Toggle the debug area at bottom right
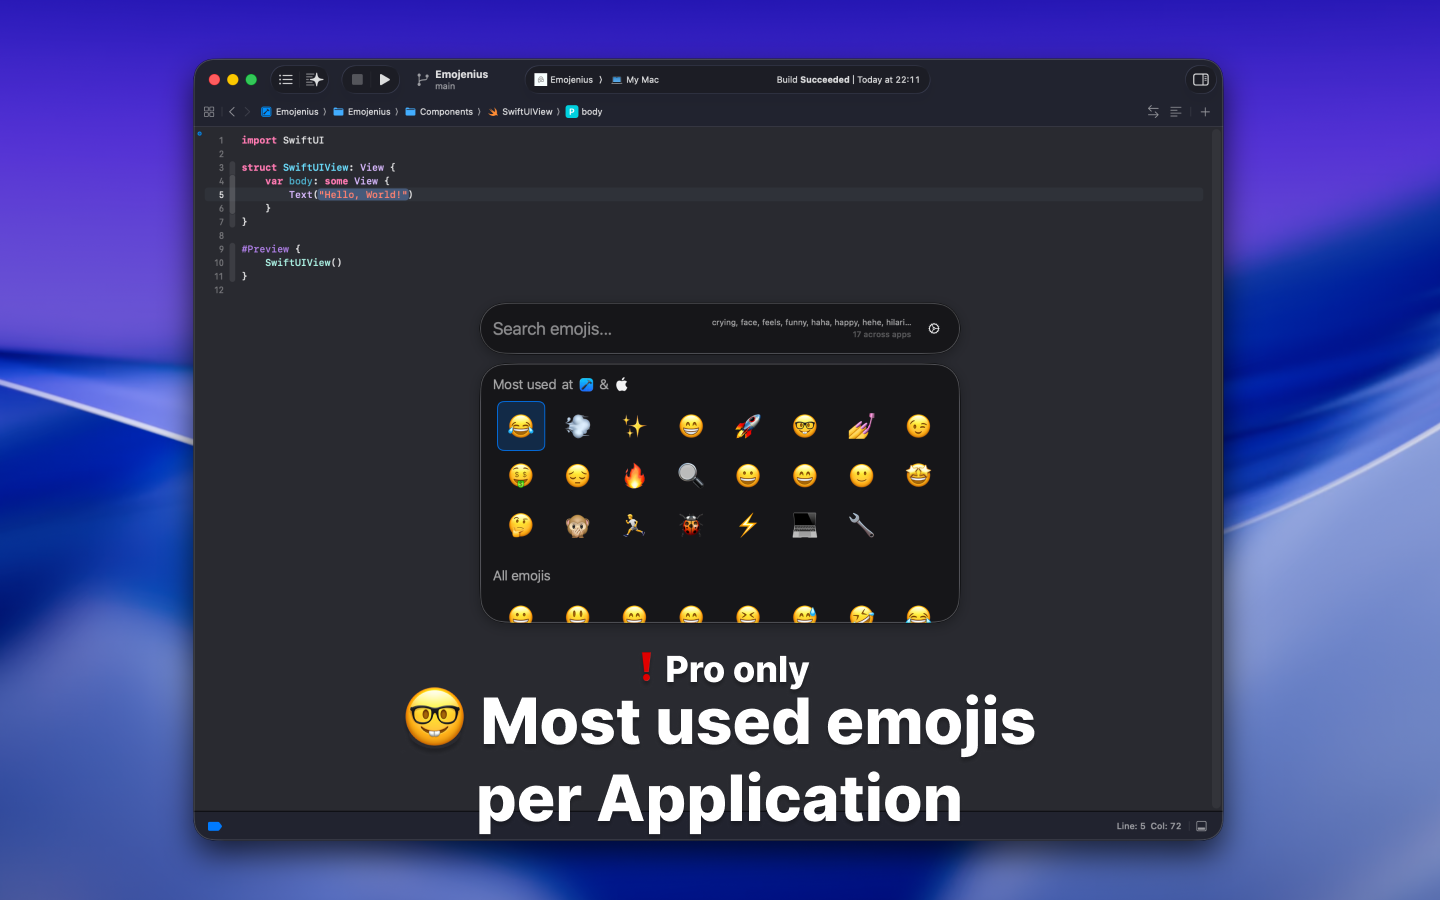This screenshot has height=900, width=1440. pyautogui.click(x=1202, y=826)
